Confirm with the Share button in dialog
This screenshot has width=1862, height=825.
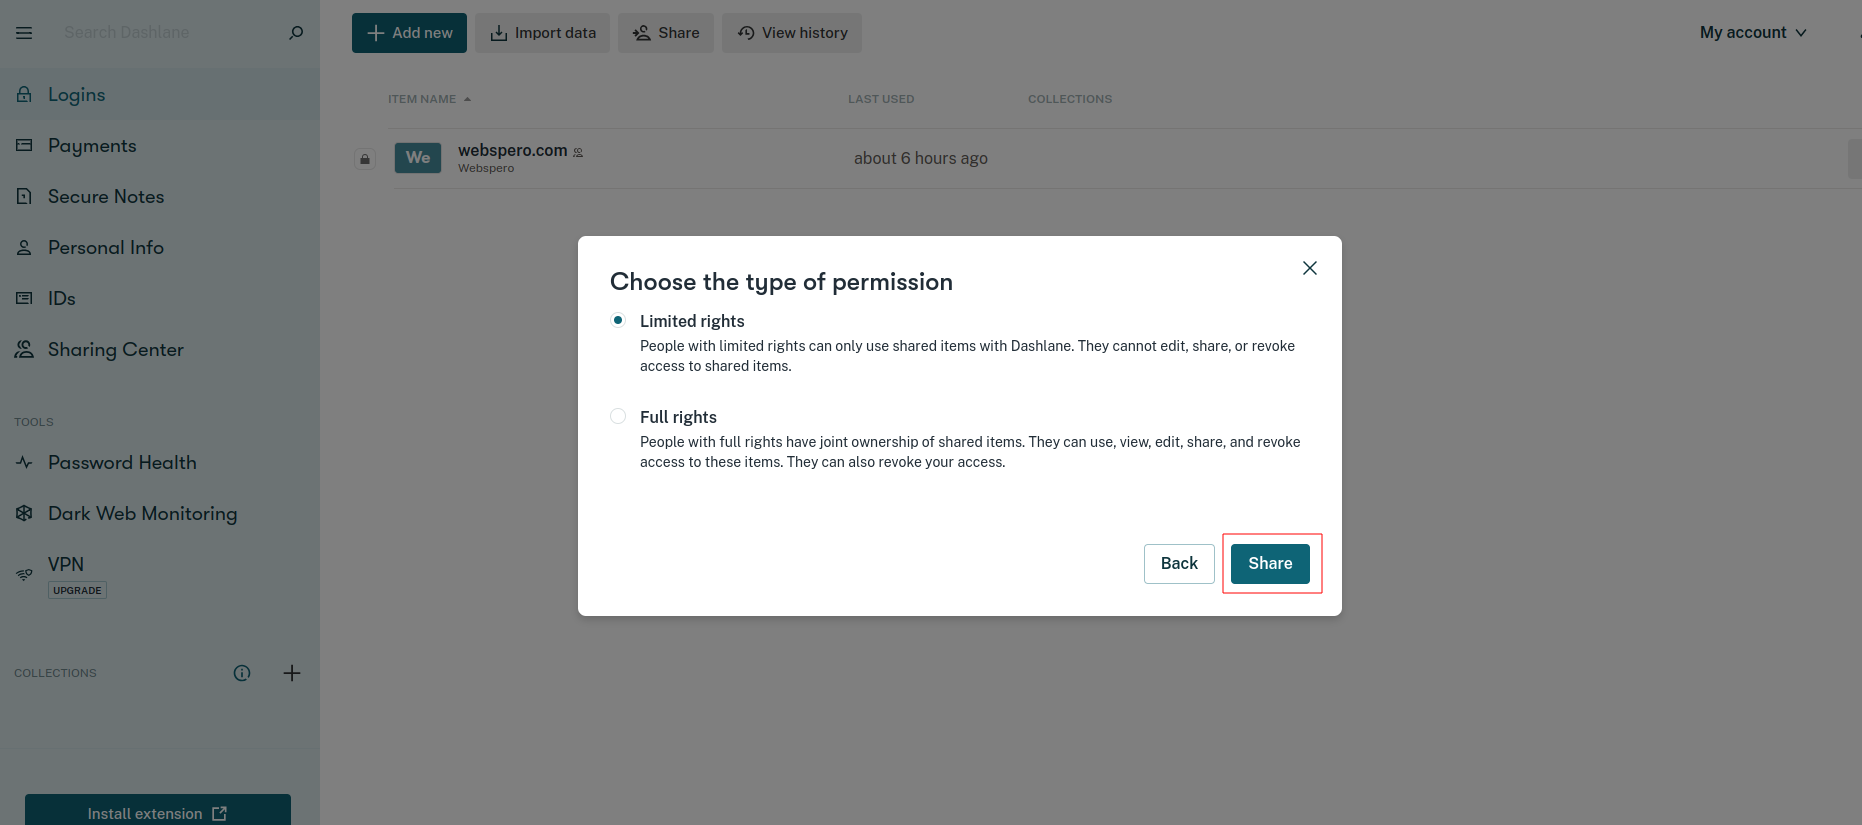1270,564
